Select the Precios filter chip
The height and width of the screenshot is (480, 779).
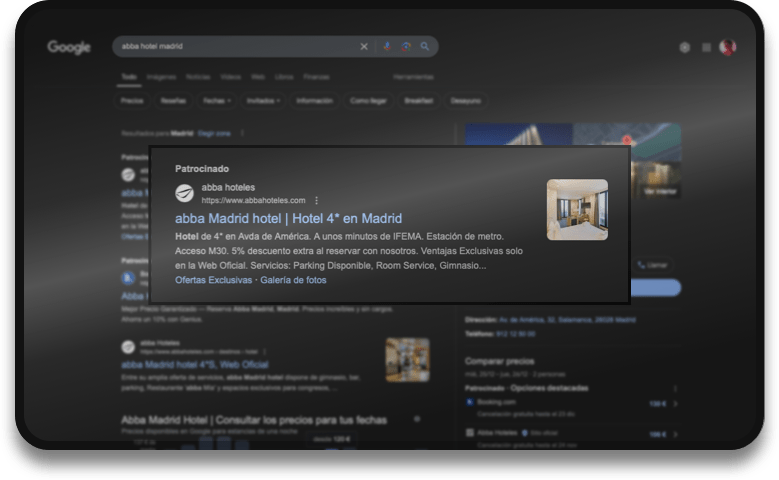pos(132,101)
